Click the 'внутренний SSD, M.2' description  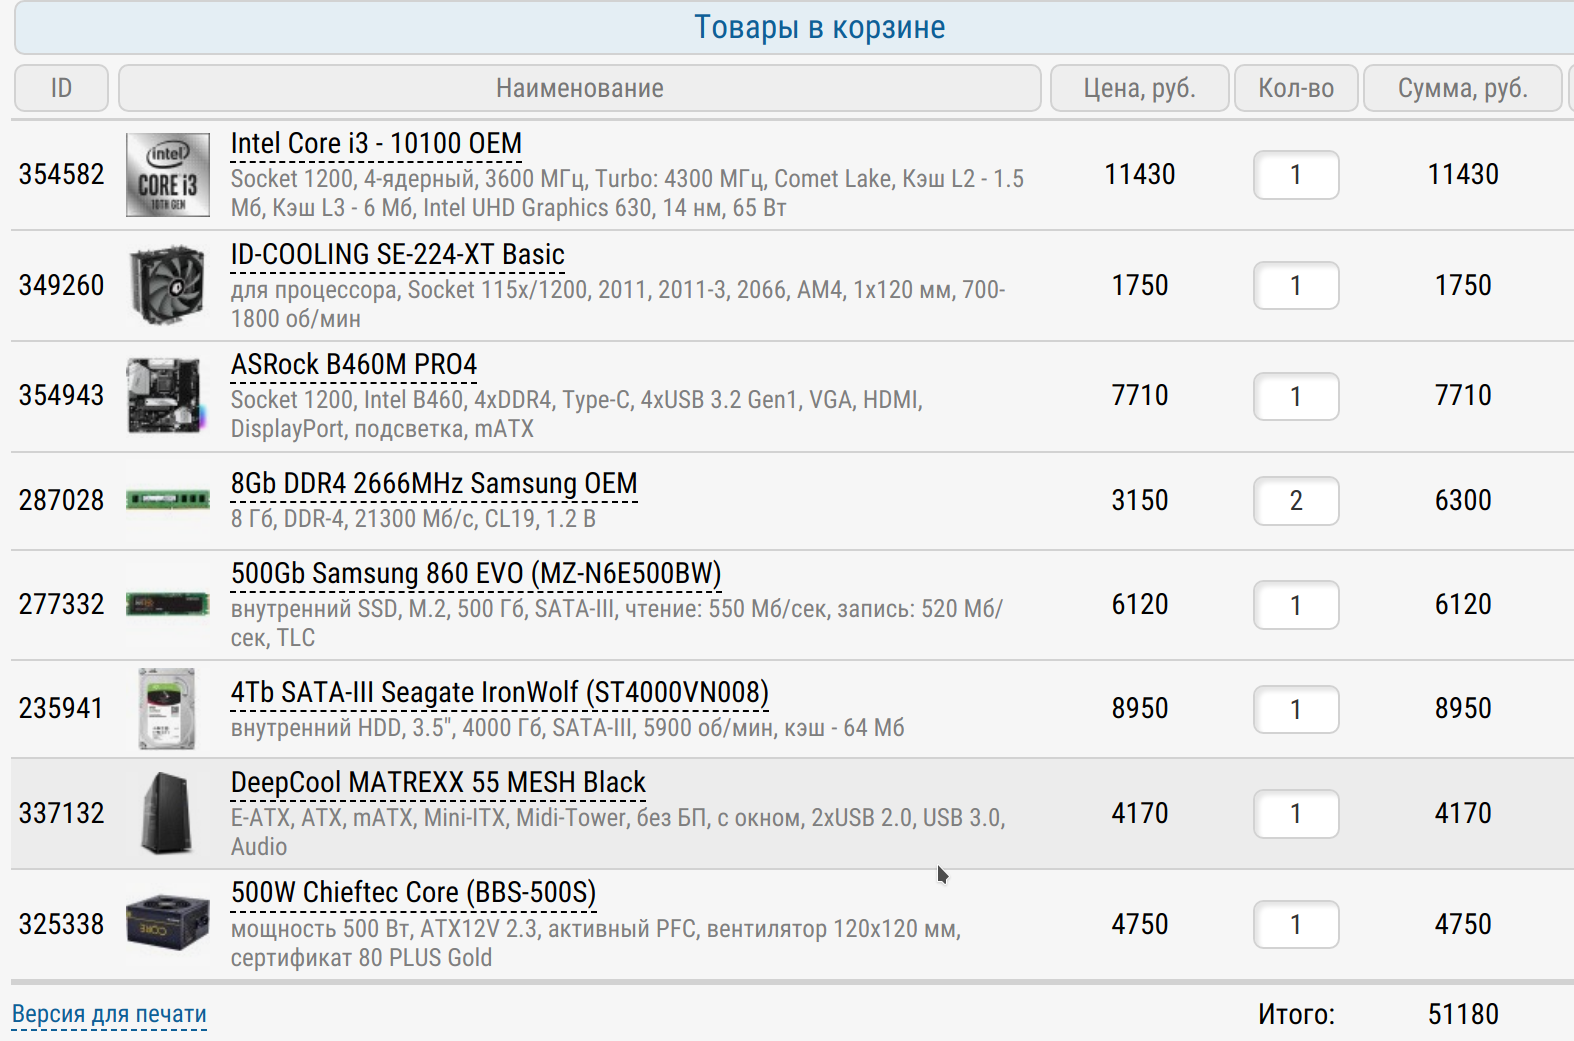[617, 623]
